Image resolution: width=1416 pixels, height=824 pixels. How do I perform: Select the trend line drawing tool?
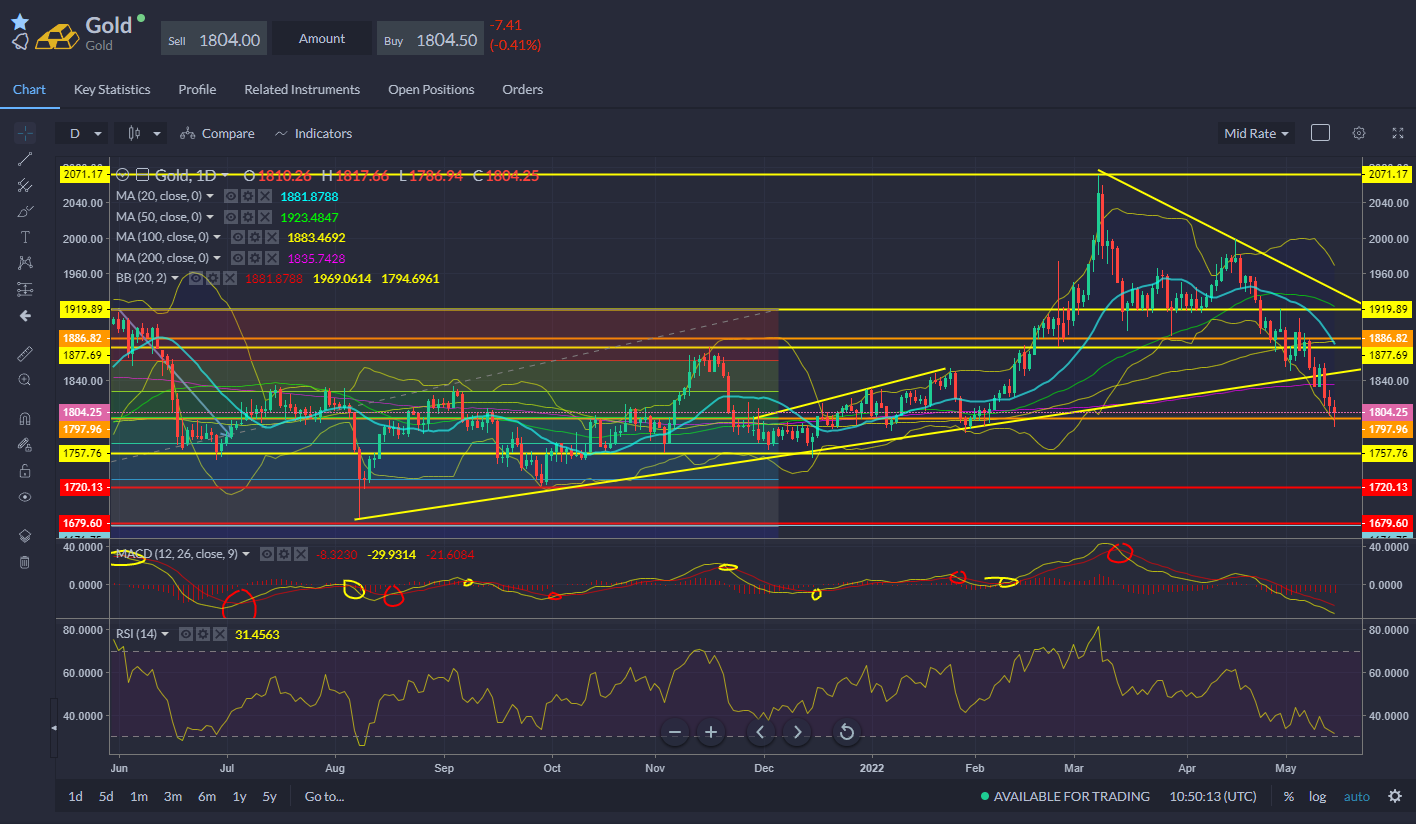coord(25,159)
